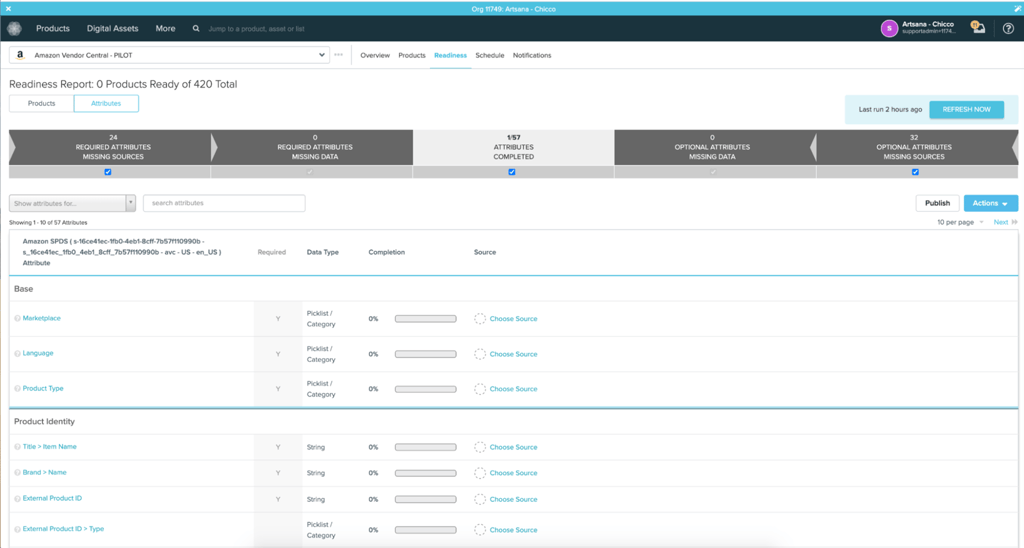The height and width of the screenshot is (548, 1024).
Task: Switch to the Notifications tab
Action: 532,56
